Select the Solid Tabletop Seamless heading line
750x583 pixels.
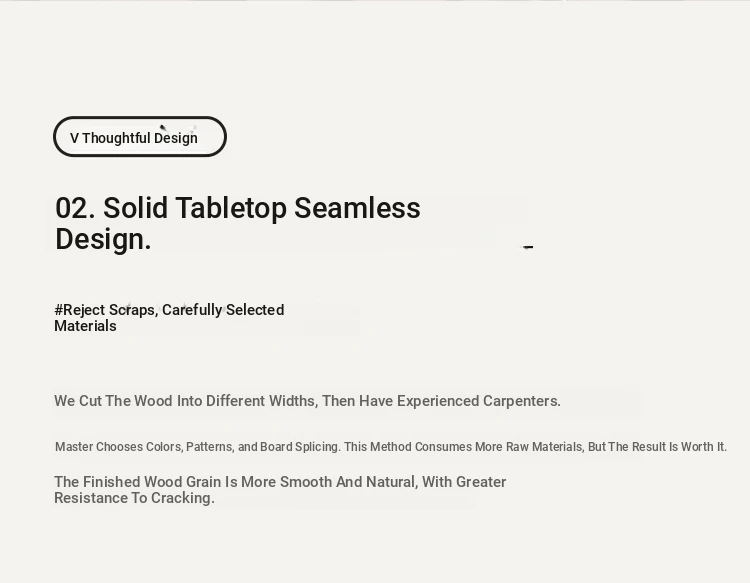coord(238,208)
